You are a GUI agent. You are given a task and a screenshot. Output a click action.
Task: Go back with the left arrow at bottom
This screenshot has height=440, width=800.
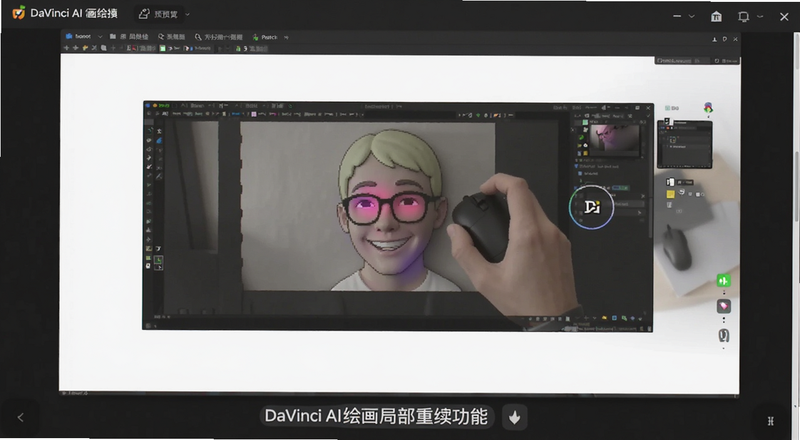pyautogui.click(x=20, y=418)
